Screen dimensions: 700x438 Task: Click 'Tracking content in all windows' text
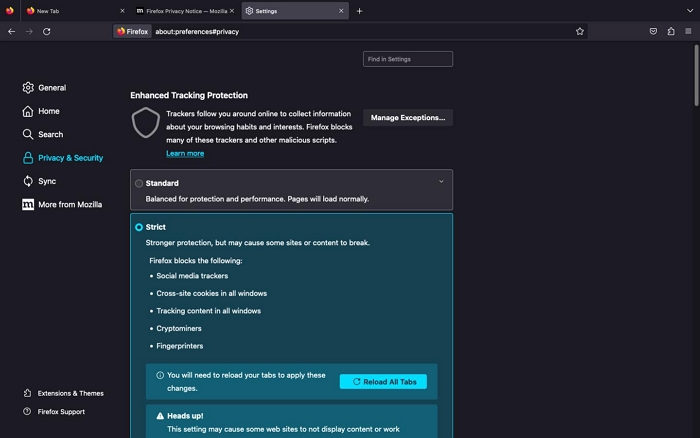click(x=208, y=311)
